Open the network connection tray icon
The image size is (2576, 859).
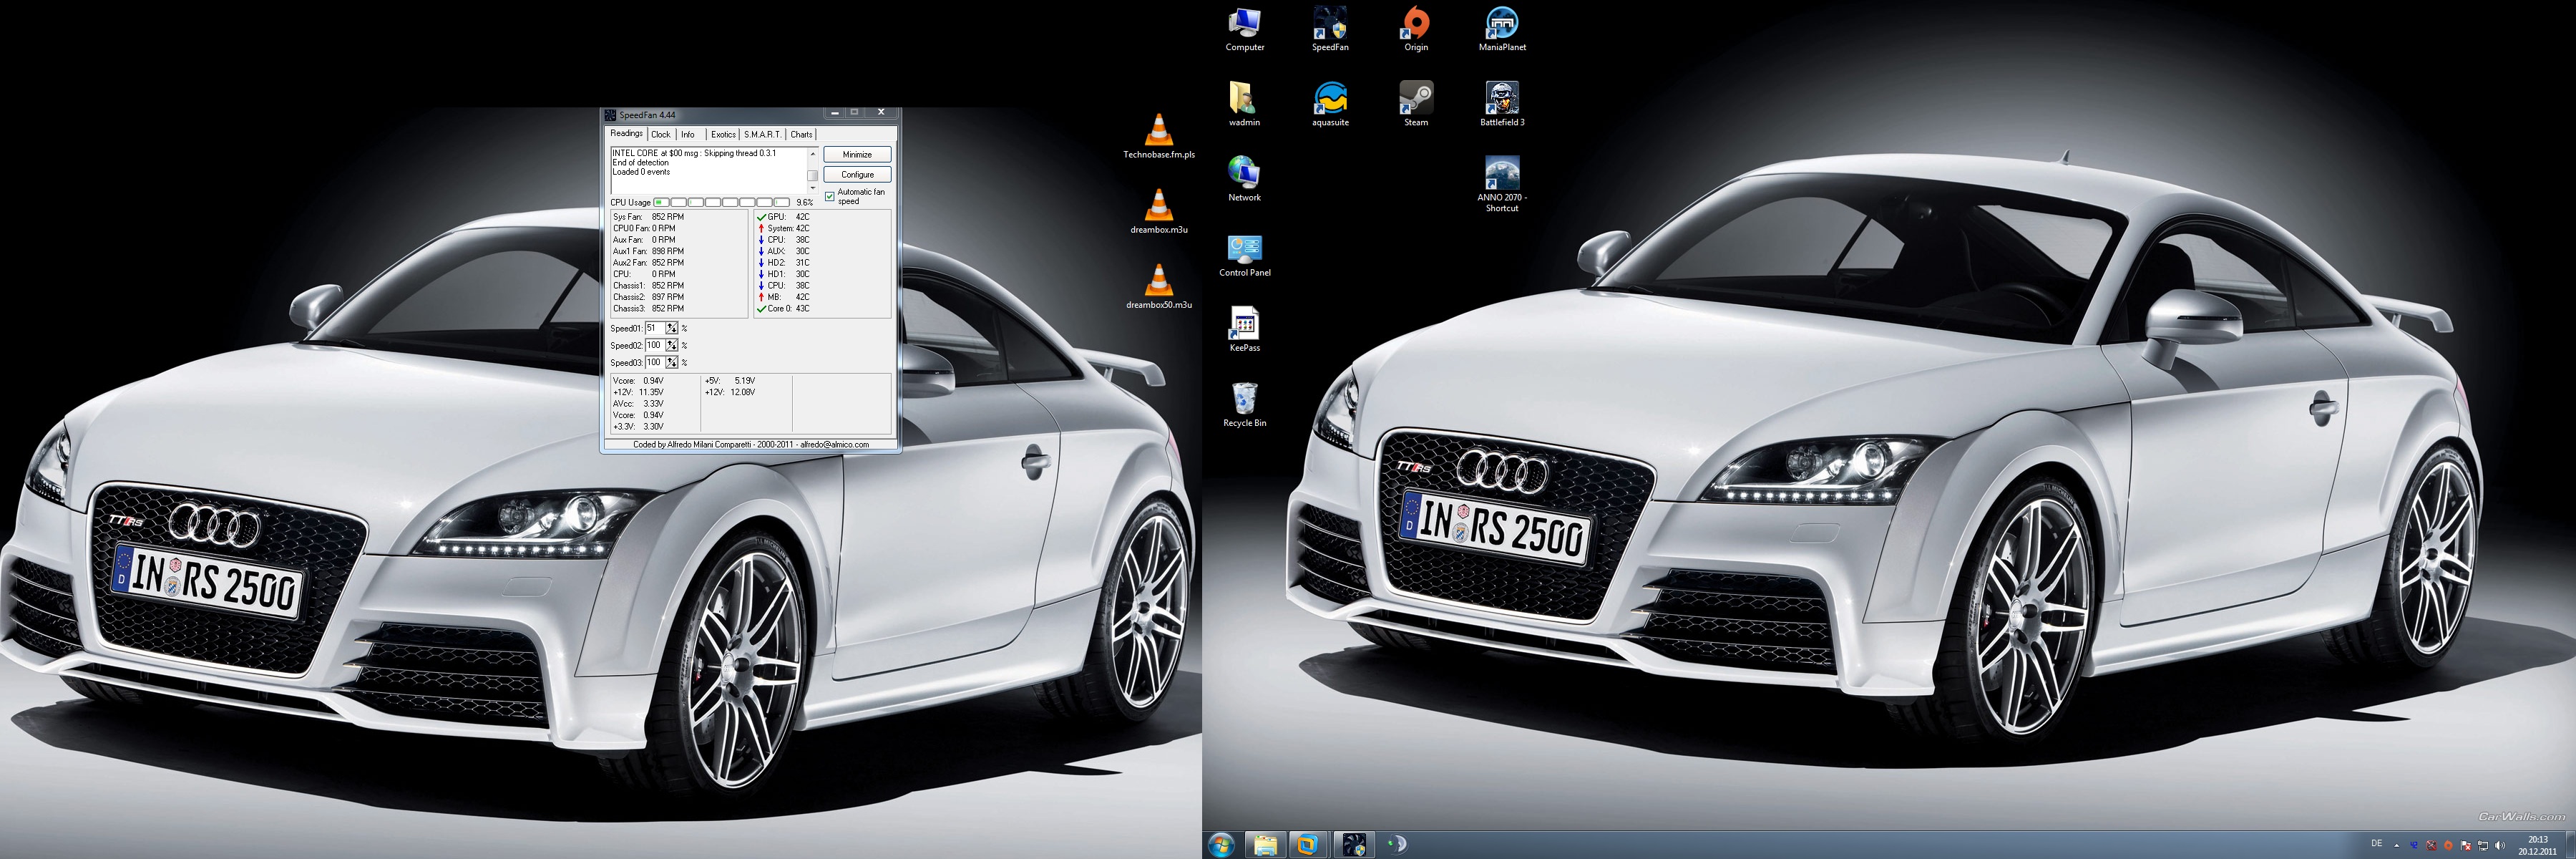click(2483, 846)
